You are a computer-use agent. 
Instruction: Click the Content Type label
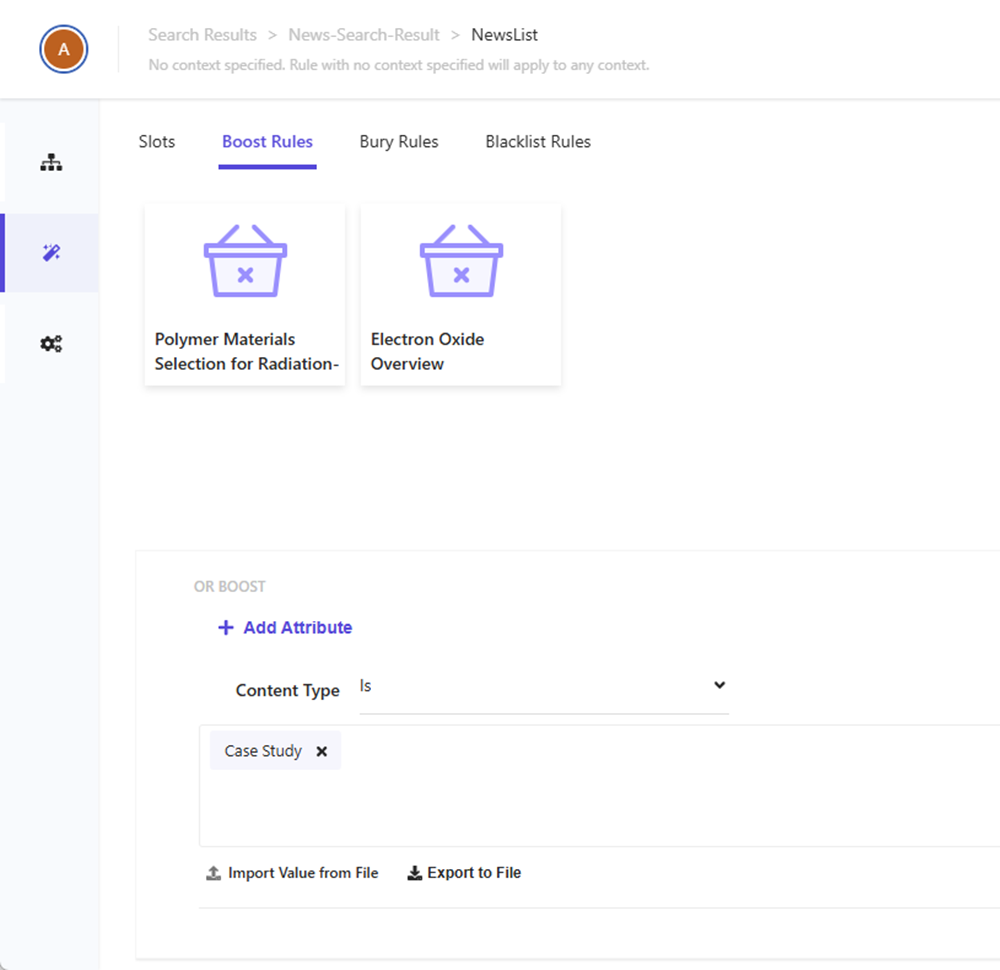coord(288,691)
